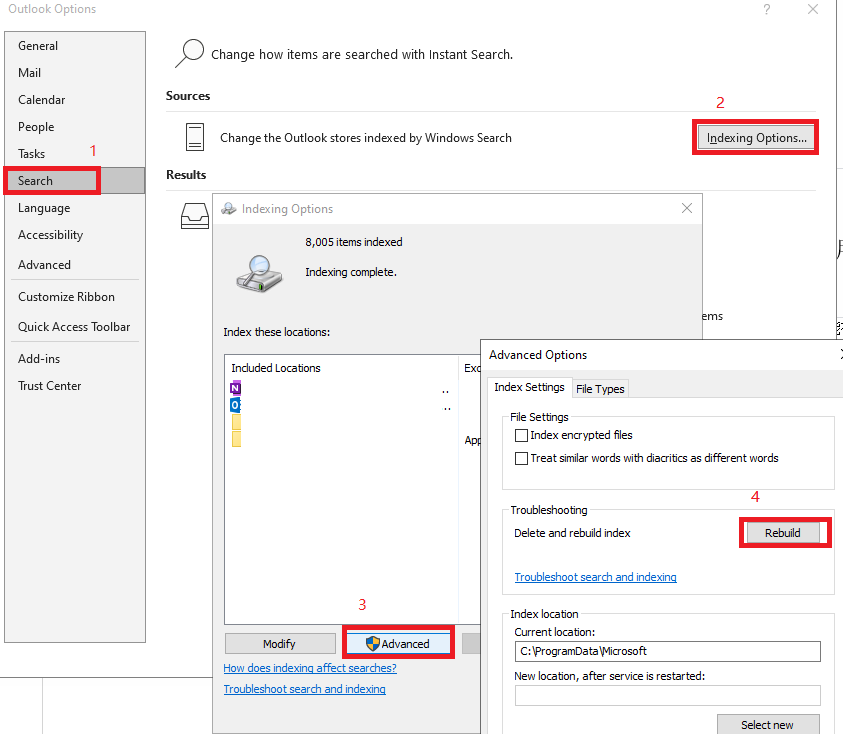Image resolution: width=843 pixels, height=734 pixels.
Task: Click the Results section heading
Action: point(186,175)
